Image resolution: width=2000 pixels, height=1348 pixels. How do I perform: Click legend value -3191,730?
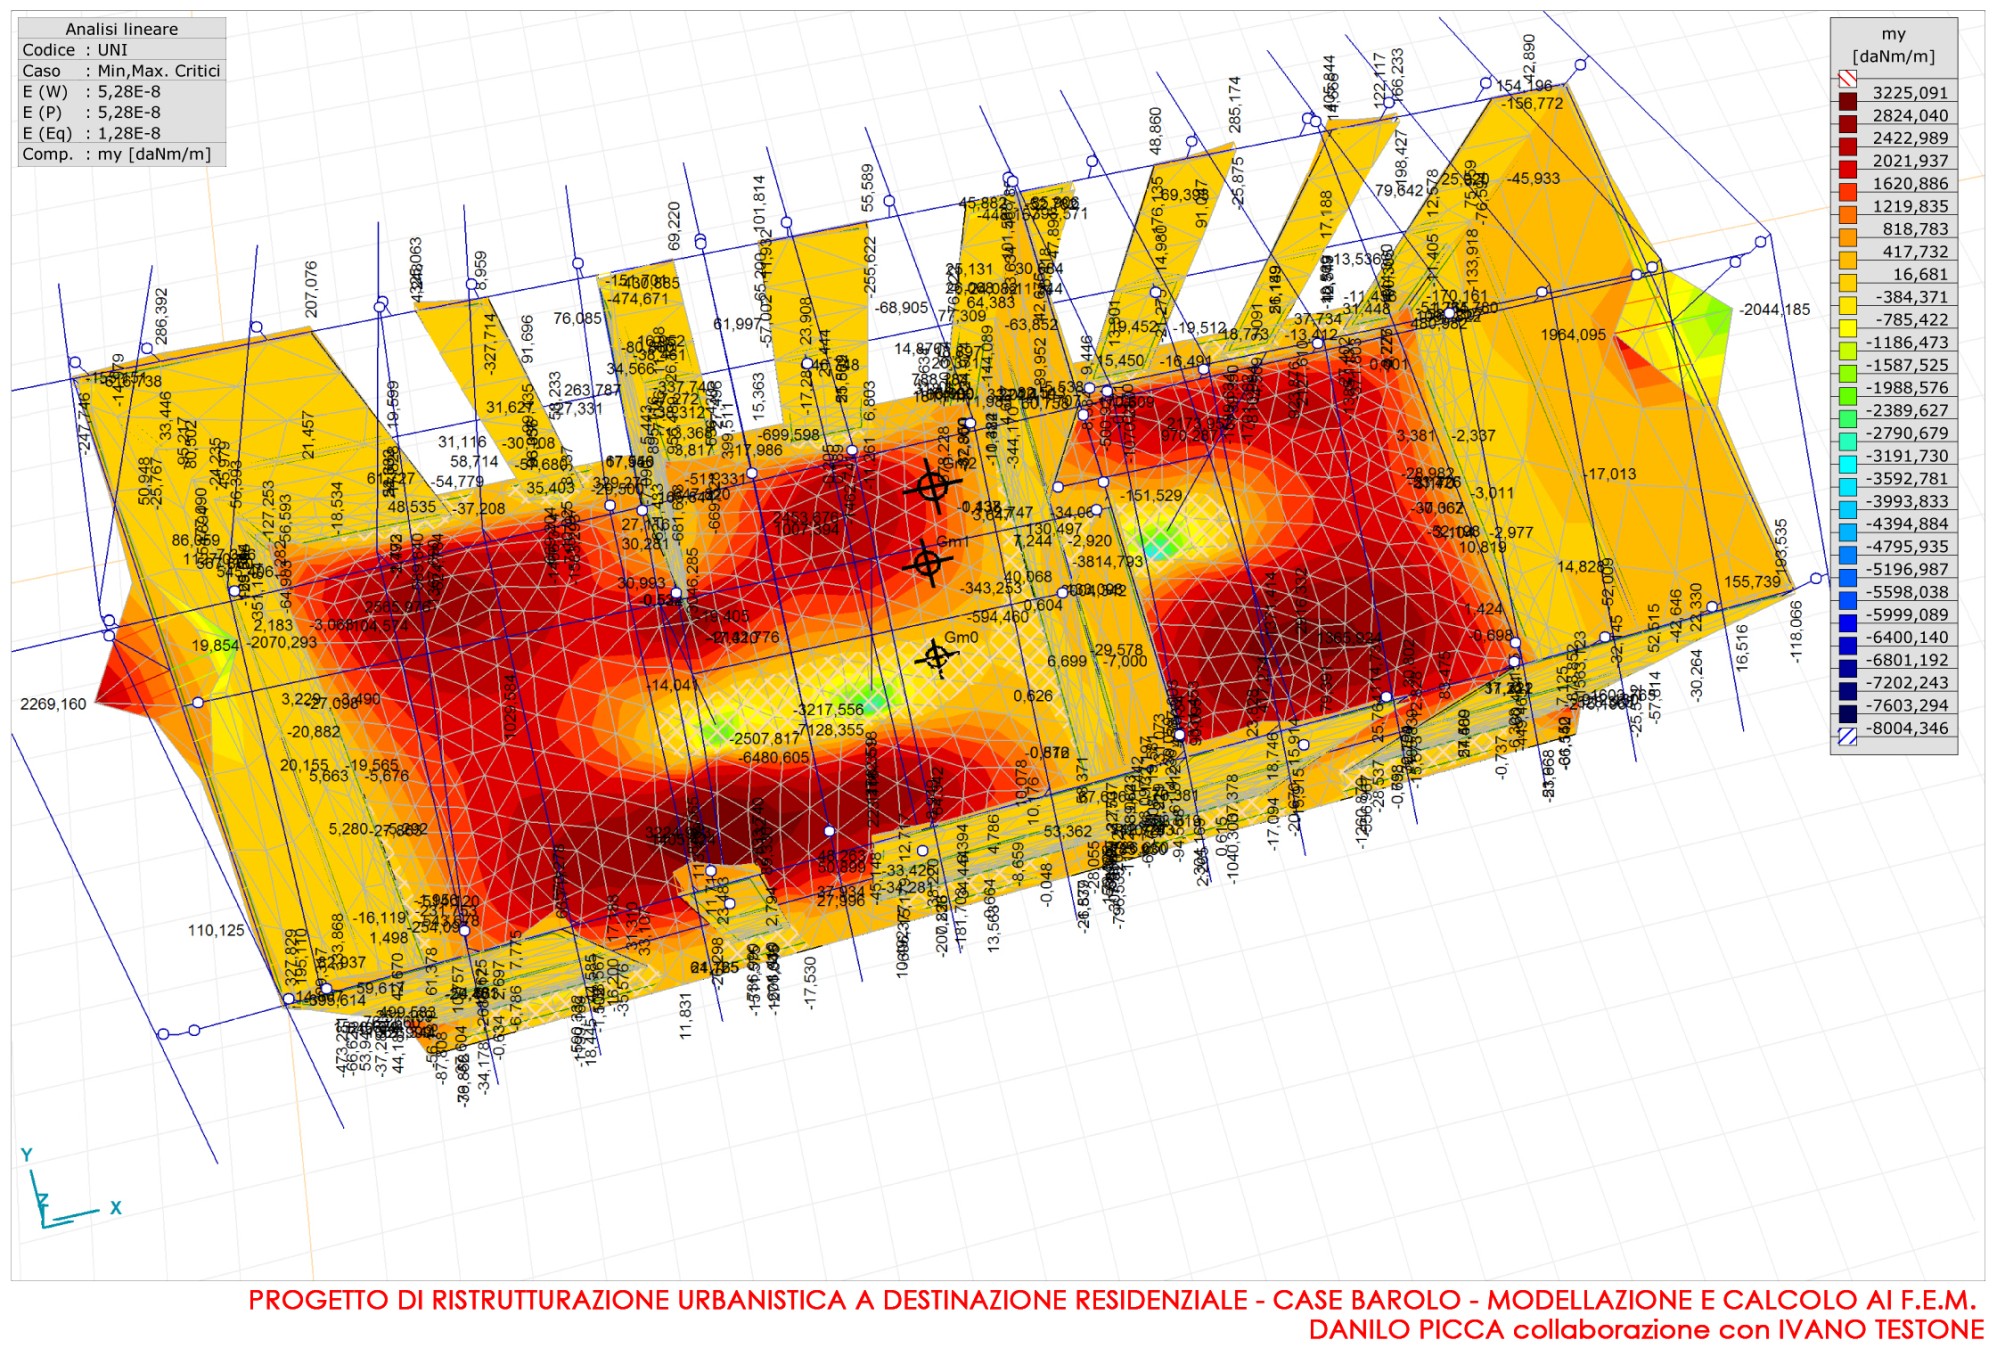tap(1907, 456)
